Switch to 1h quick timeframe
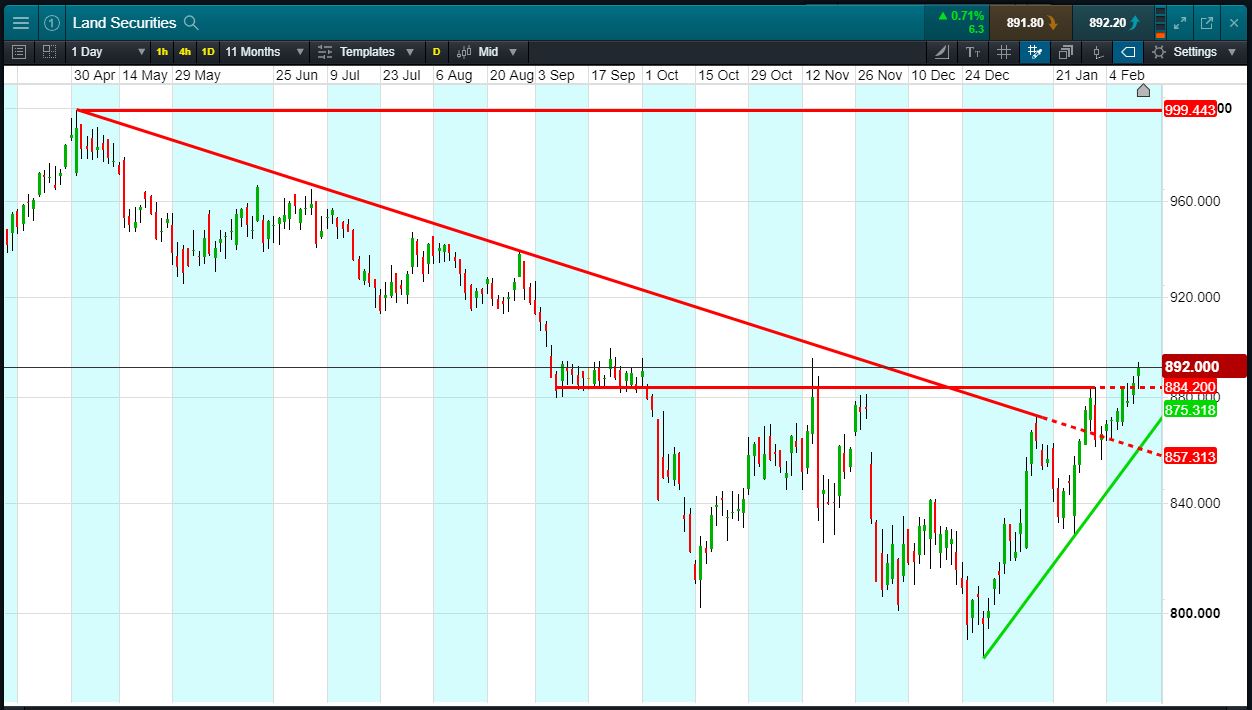The image size is (1252, 710). click(x=162, y=51)
